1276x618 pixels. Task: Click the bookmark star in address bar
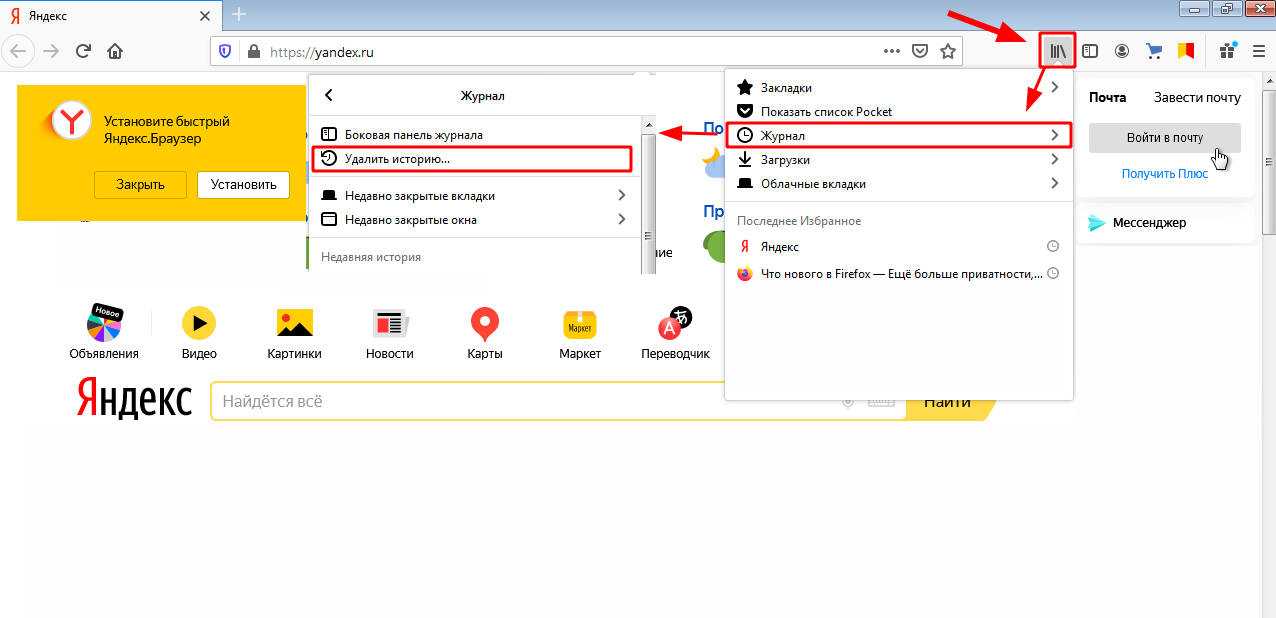pos(948,52)
